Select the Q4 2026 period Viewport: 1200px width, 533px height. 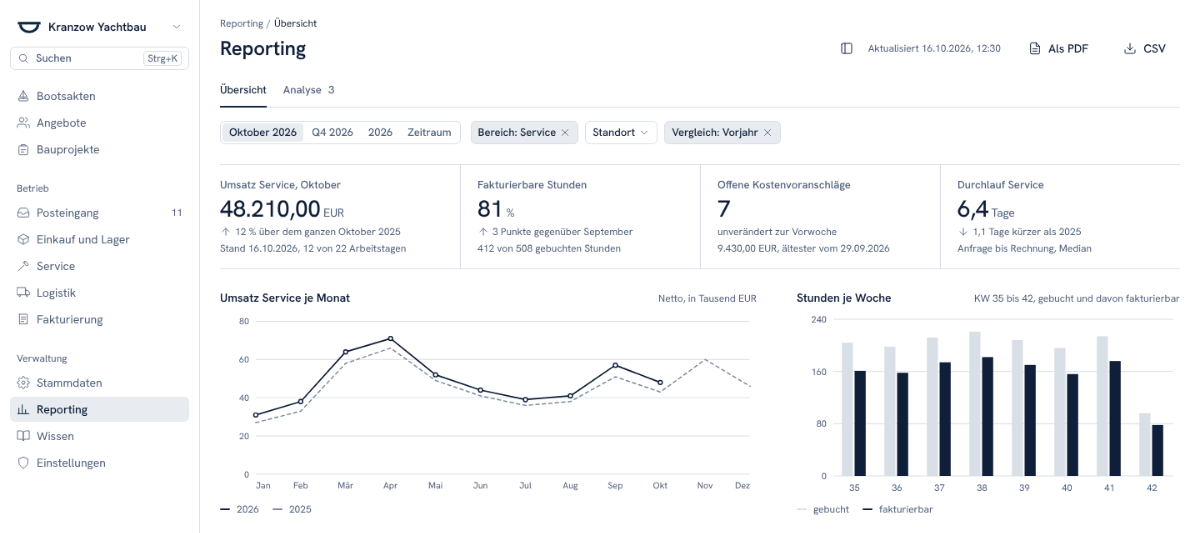[x=332, y=132]
